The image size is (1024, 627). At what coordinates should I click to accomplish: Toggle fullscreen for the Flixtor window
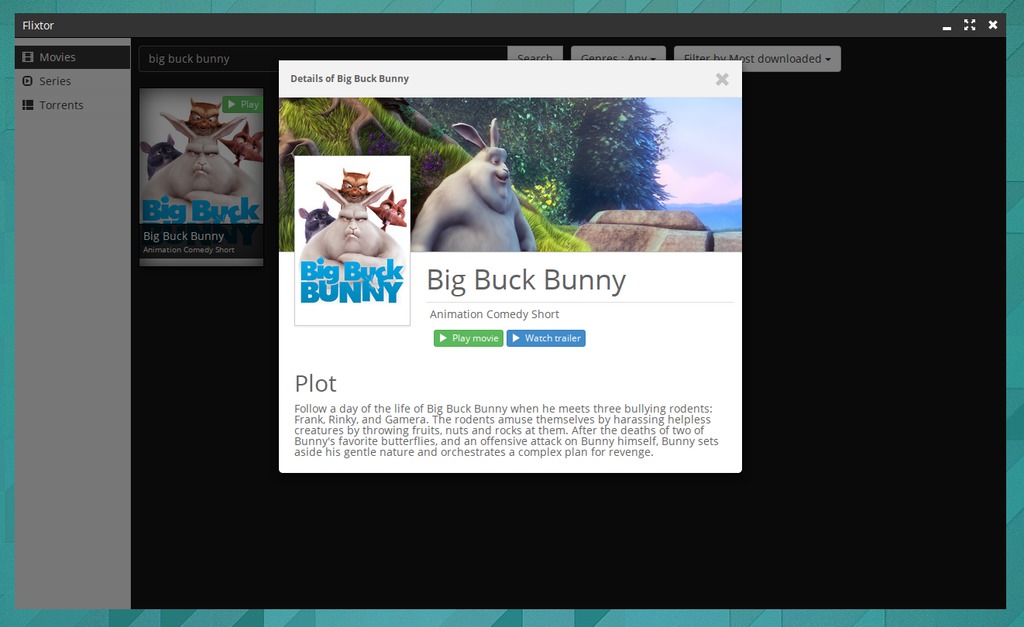(969, 25)
